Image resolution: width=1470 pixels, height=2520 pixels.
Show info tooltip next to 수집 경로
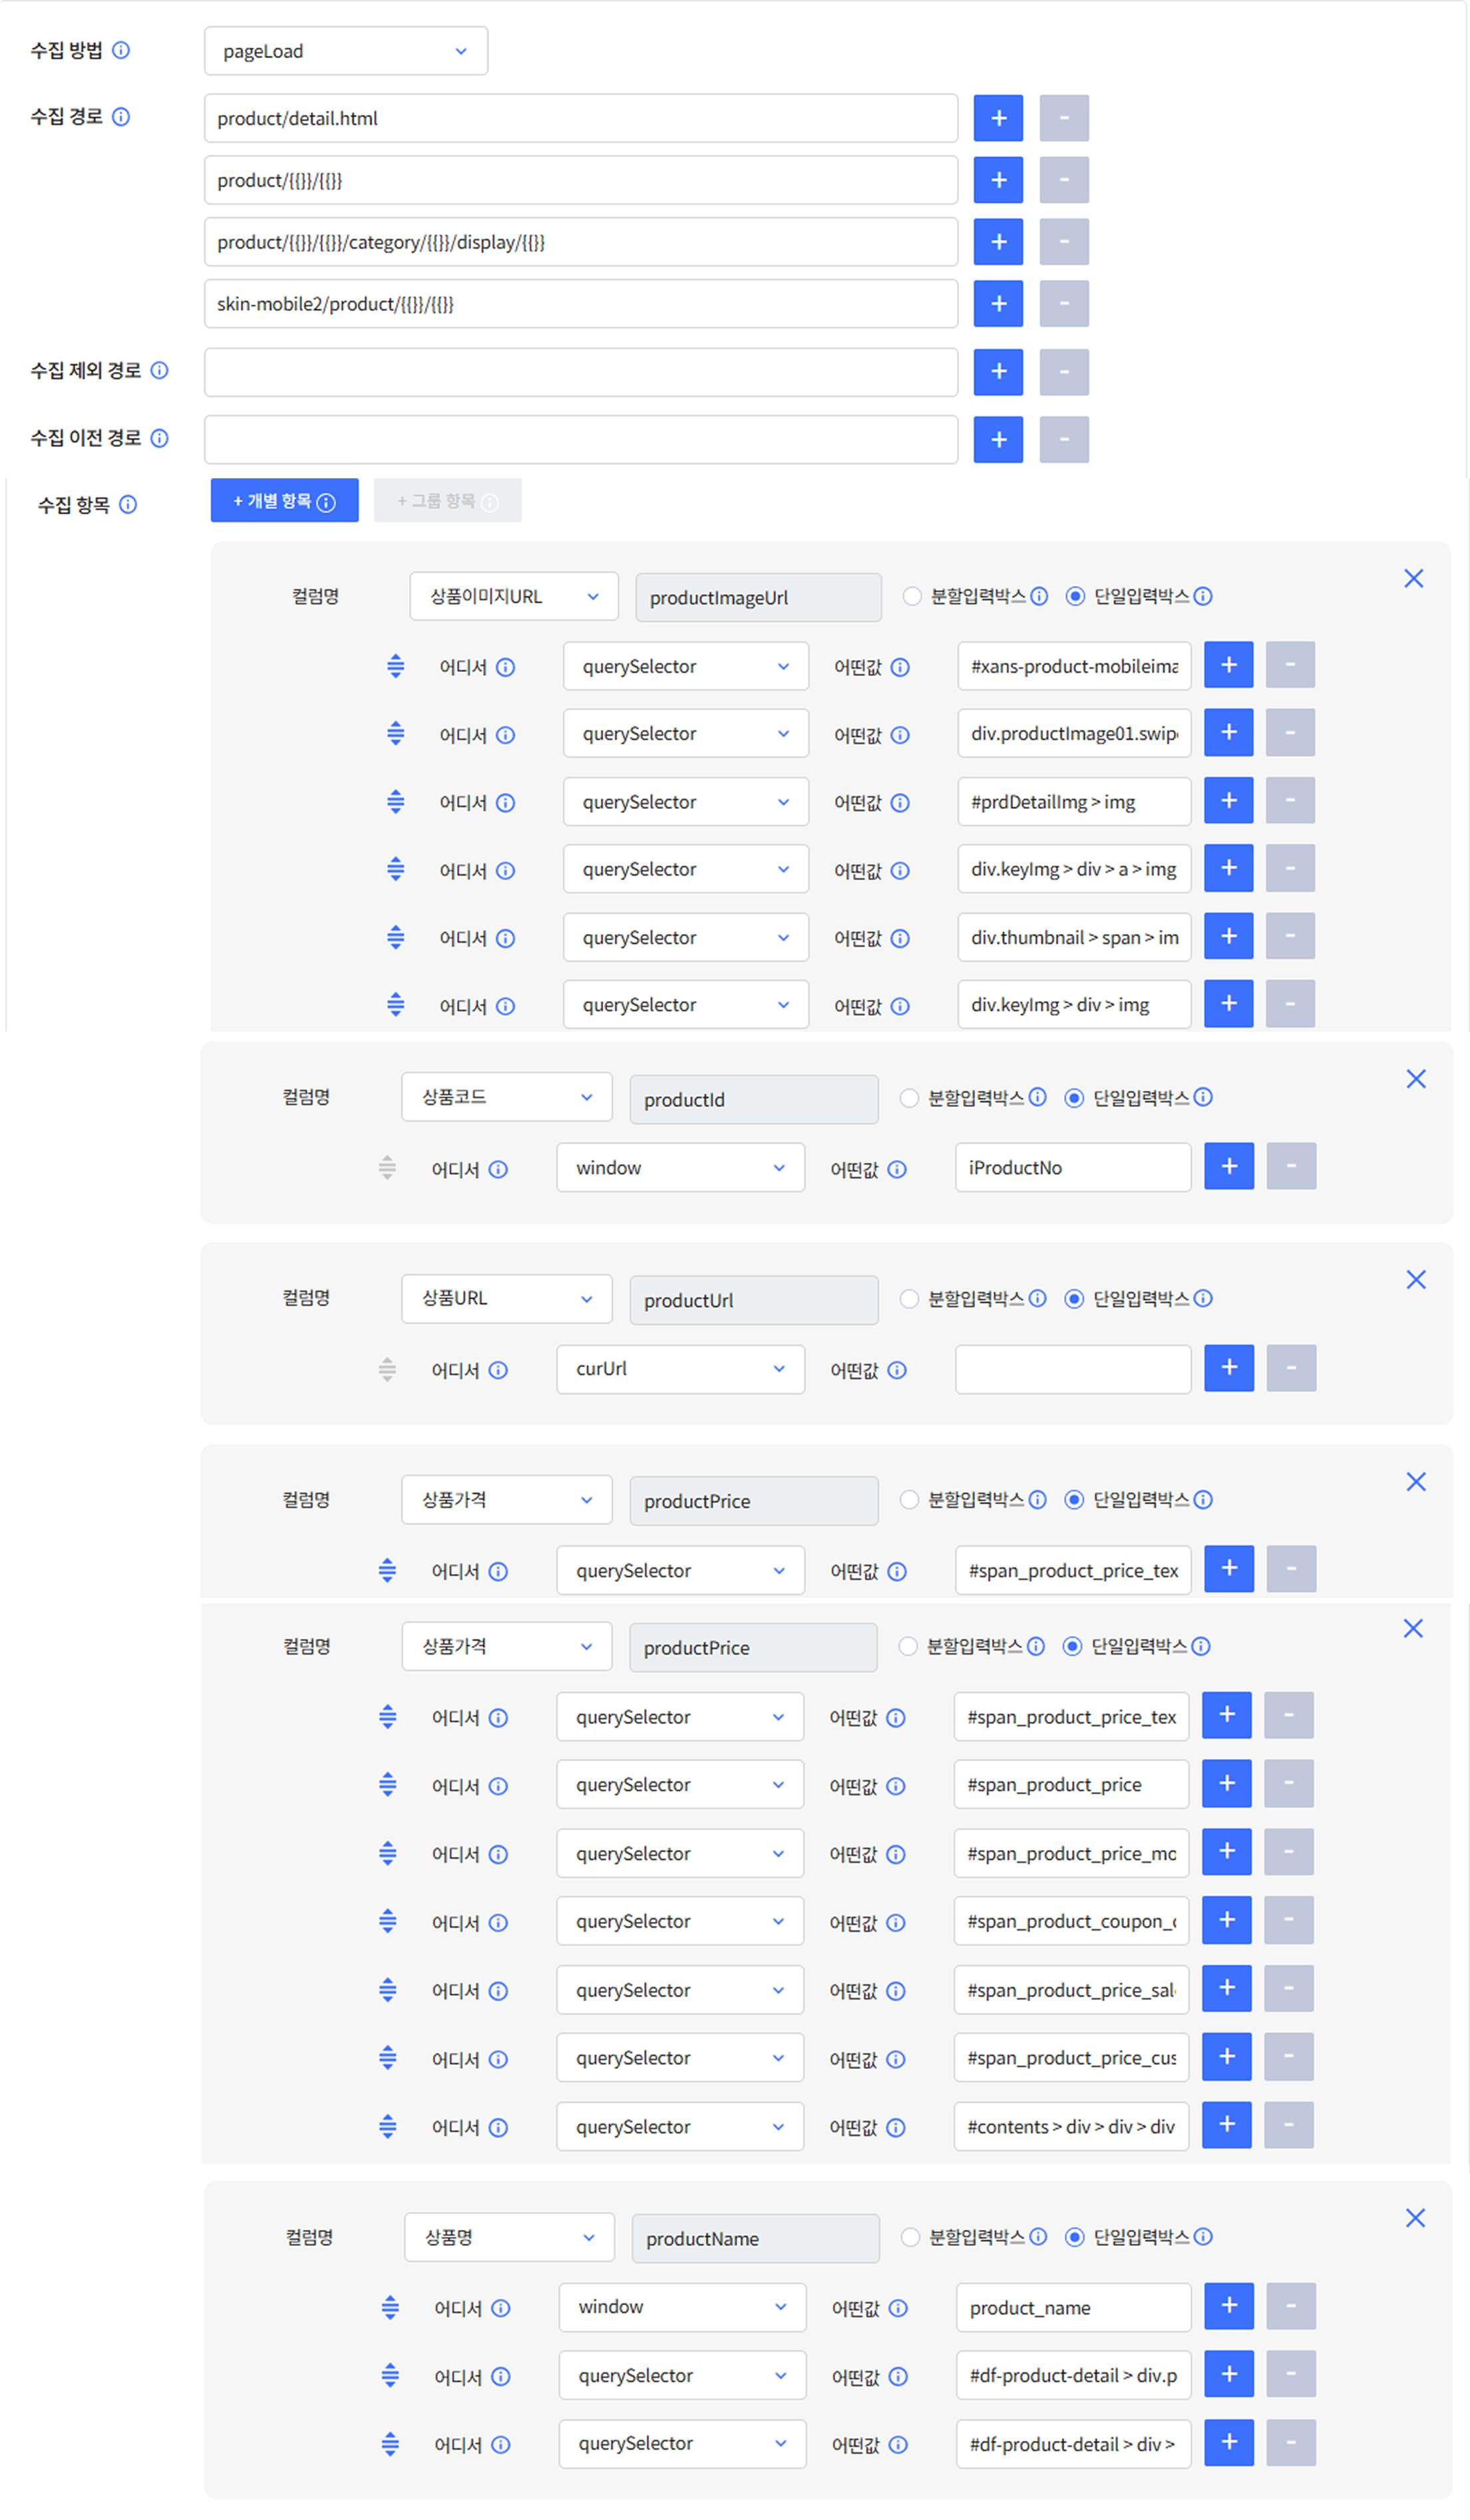coord(121,117)
